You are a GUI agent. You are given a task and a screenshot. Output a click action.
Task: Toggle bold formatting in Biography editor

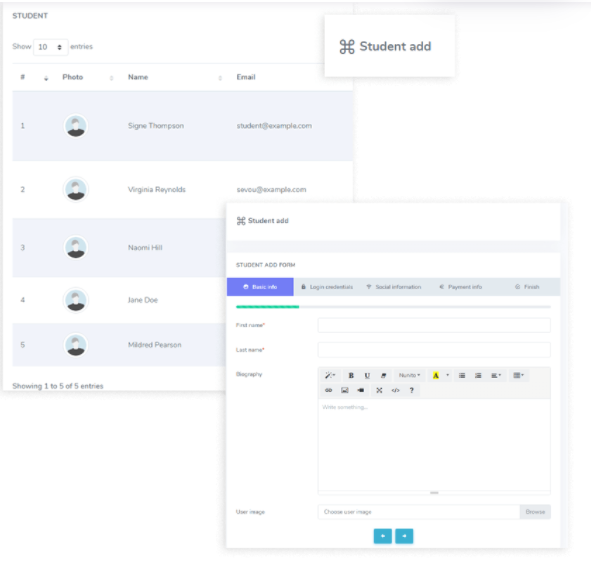click(x=351, y=375)
